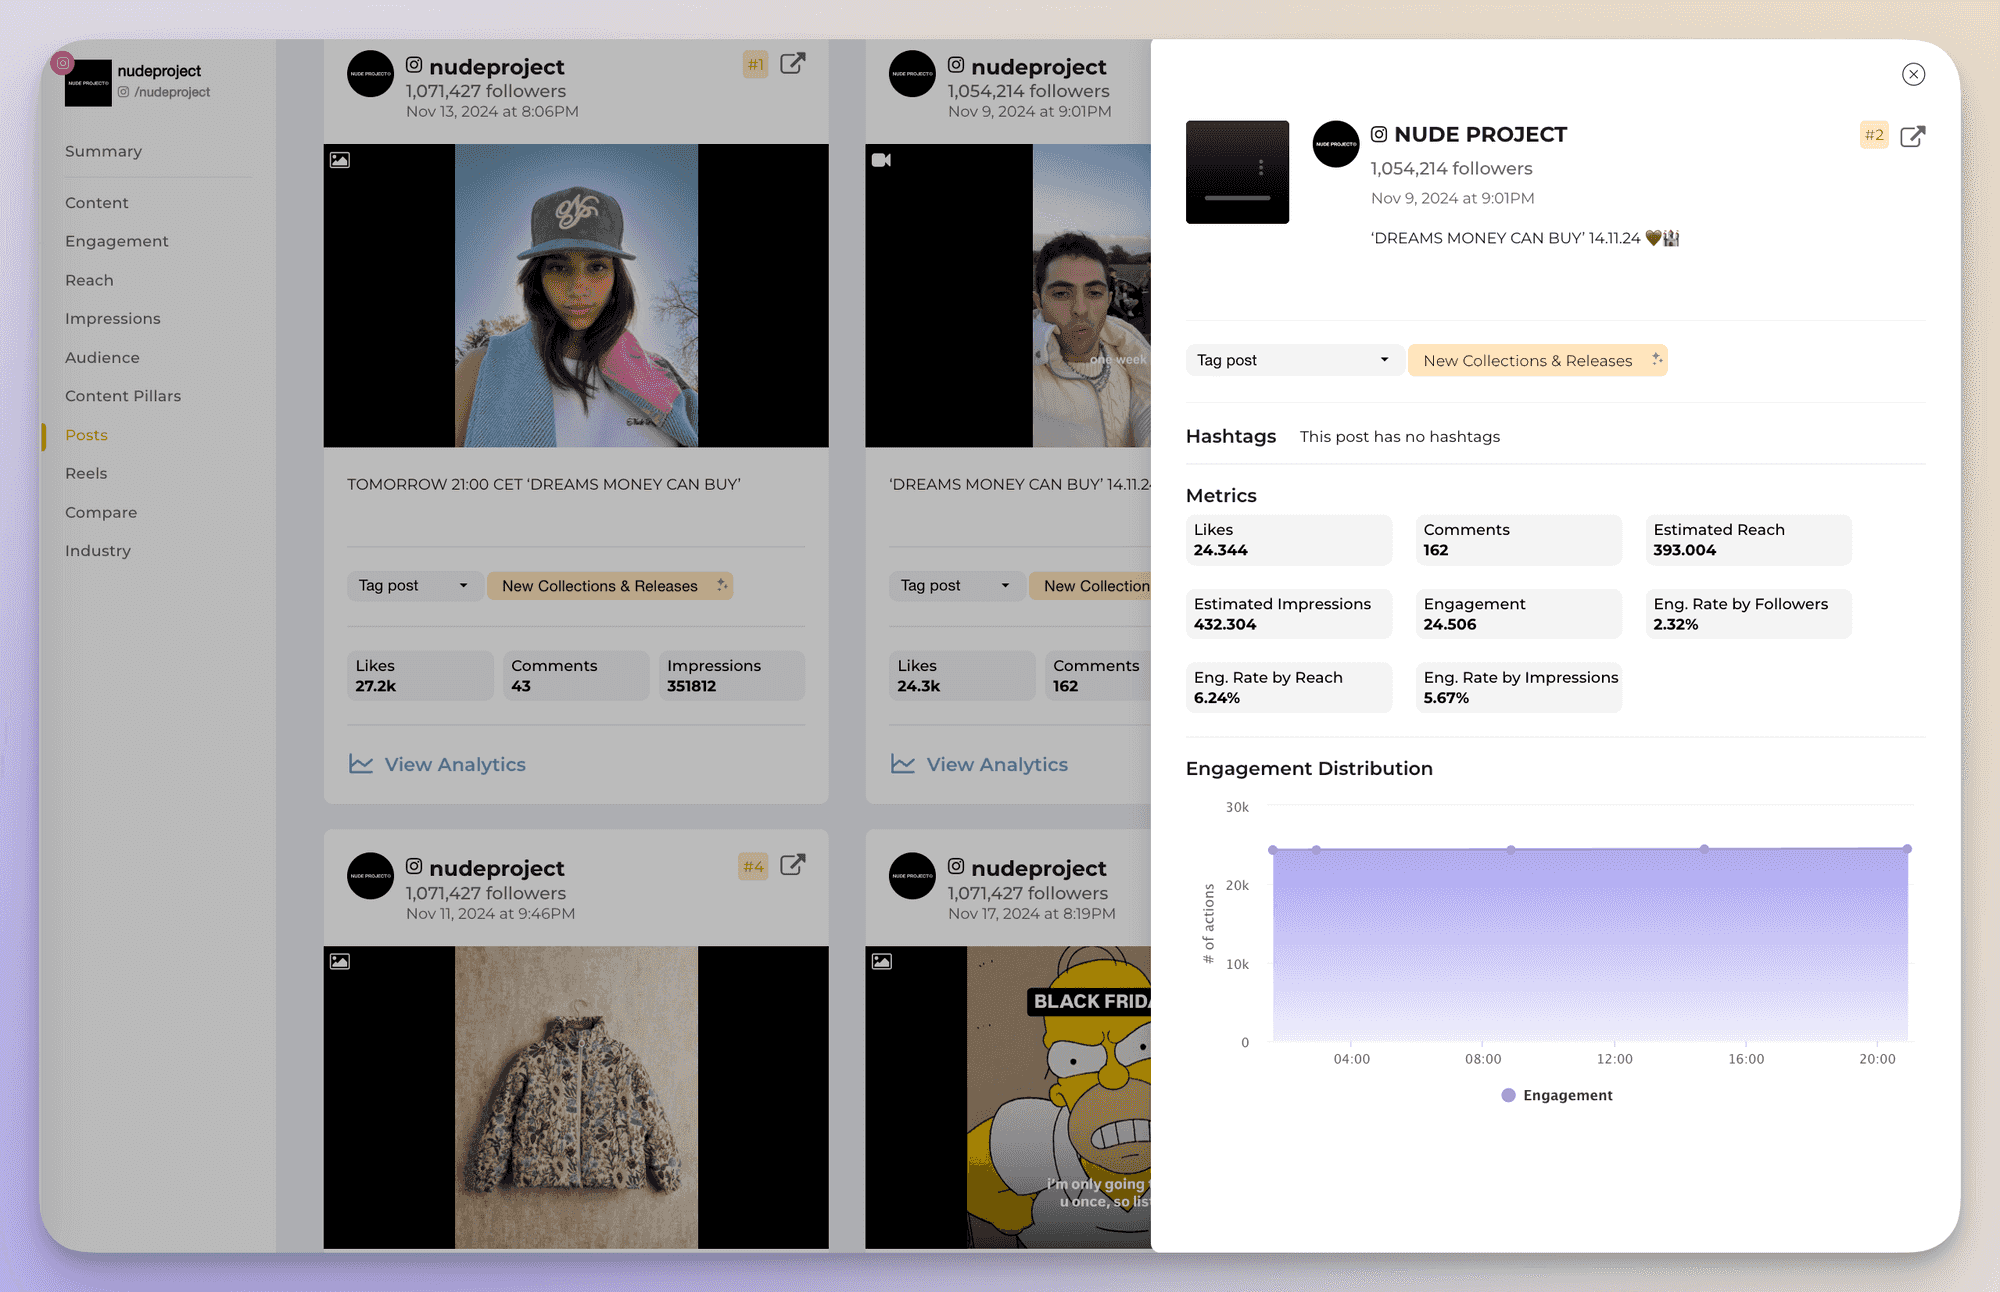The width and height of the screenshot is (2000, 1292).
Task: Click Instagram icon on Nov 11 post card
Action: pos(414,867)
